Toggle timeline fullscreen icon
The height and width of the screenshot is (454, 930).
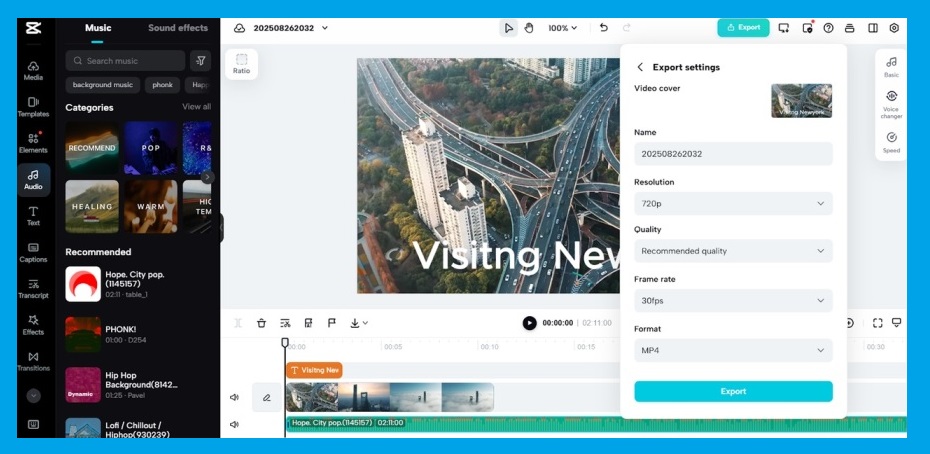pyautogui.click(x=877, y=323)
